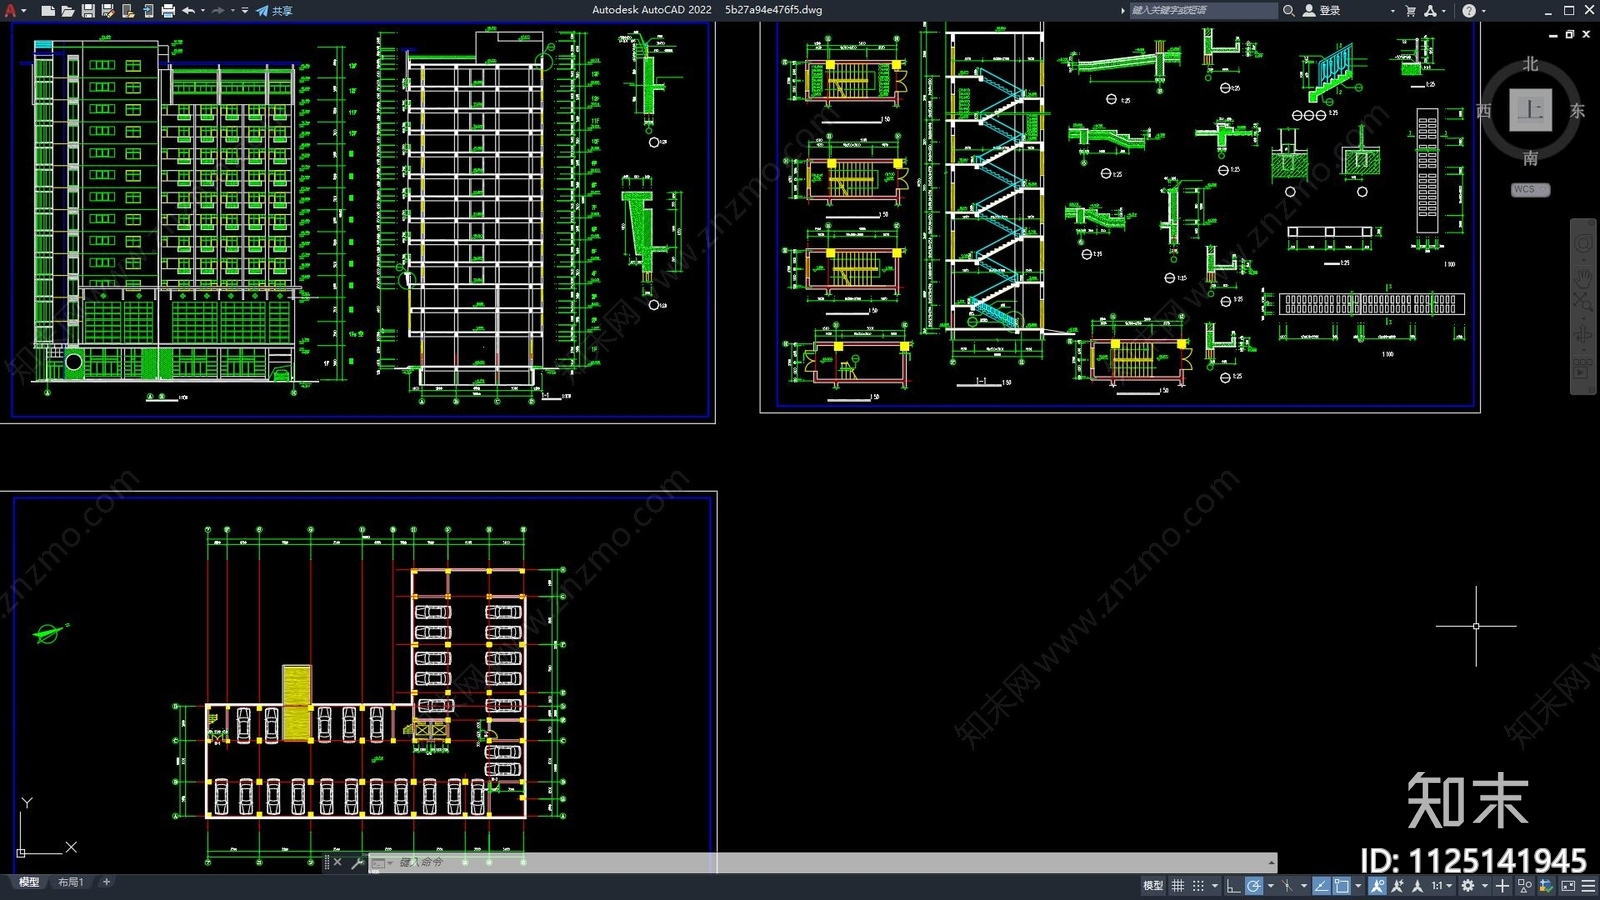Toggle isometric drafting icon

pyautogui.click(x=1287, y=886)
